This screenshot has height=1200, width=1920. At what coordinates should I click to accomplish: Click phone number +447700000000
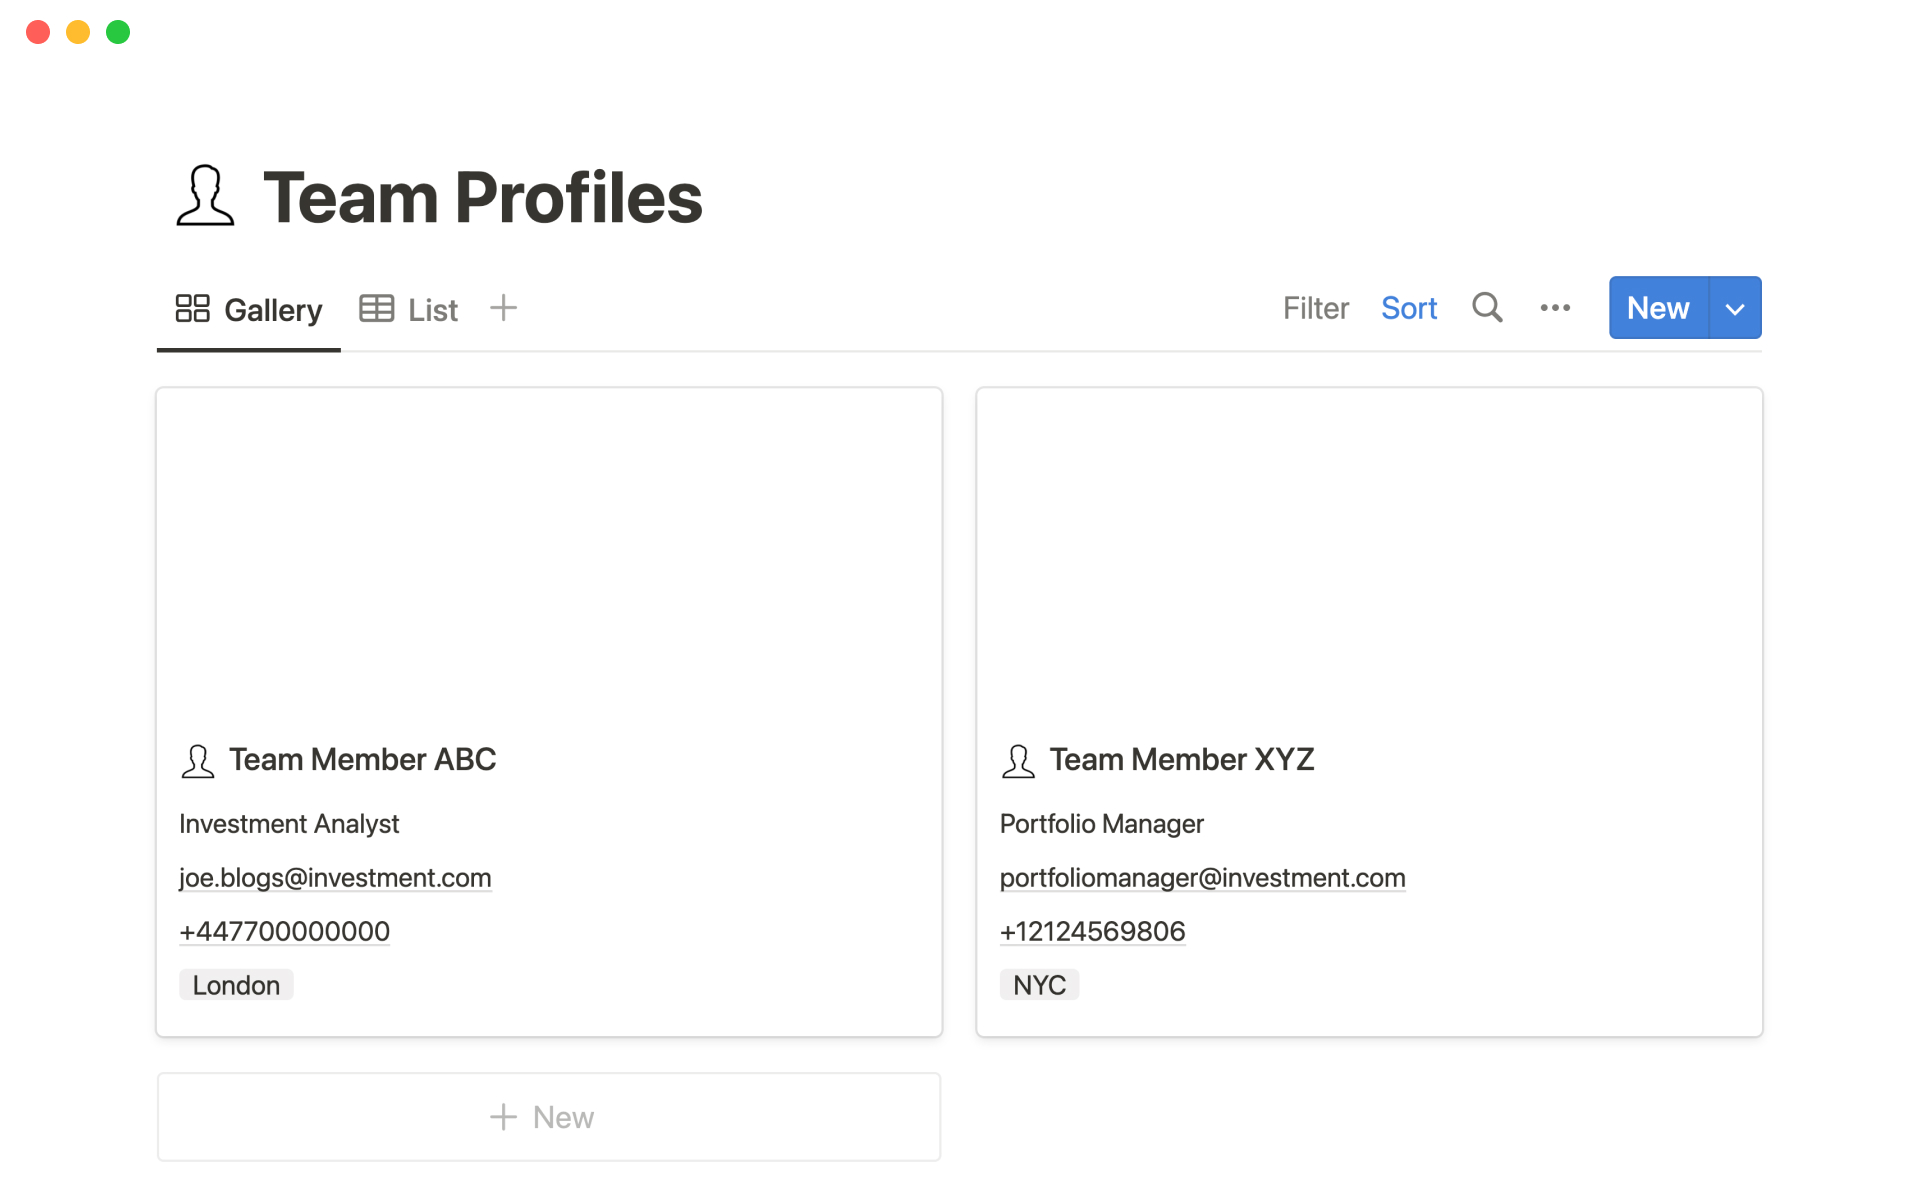[285, 932]
